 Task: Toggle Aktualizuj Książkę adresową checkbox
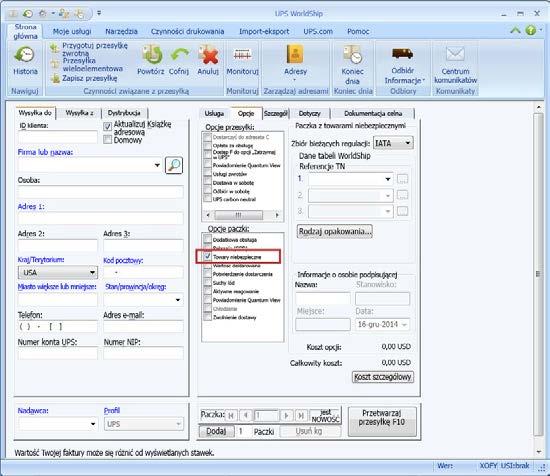click(107, 126)
